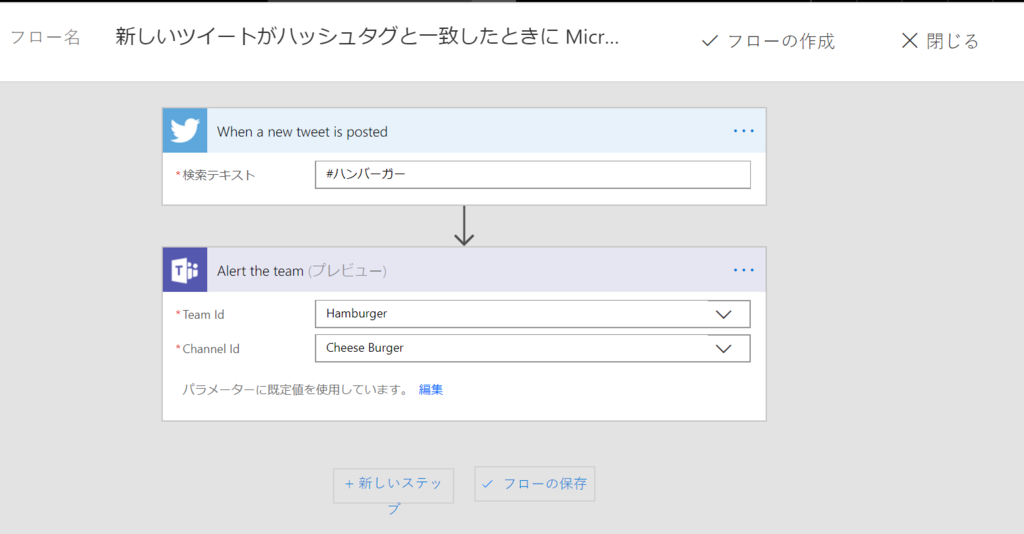Edit the flow name text field

(x=367, y=37)
